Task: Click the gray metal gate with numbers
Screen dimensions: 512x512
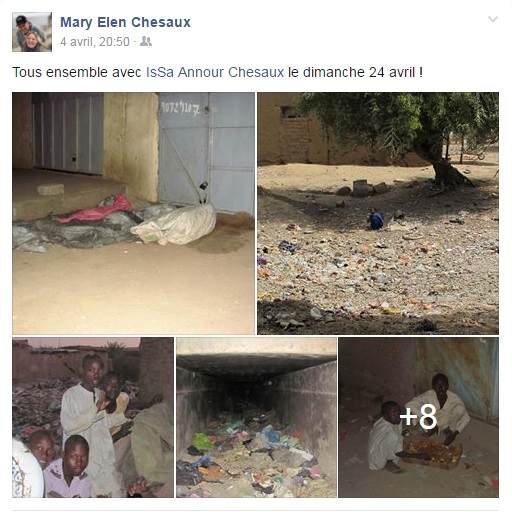Action: point(206,153)
